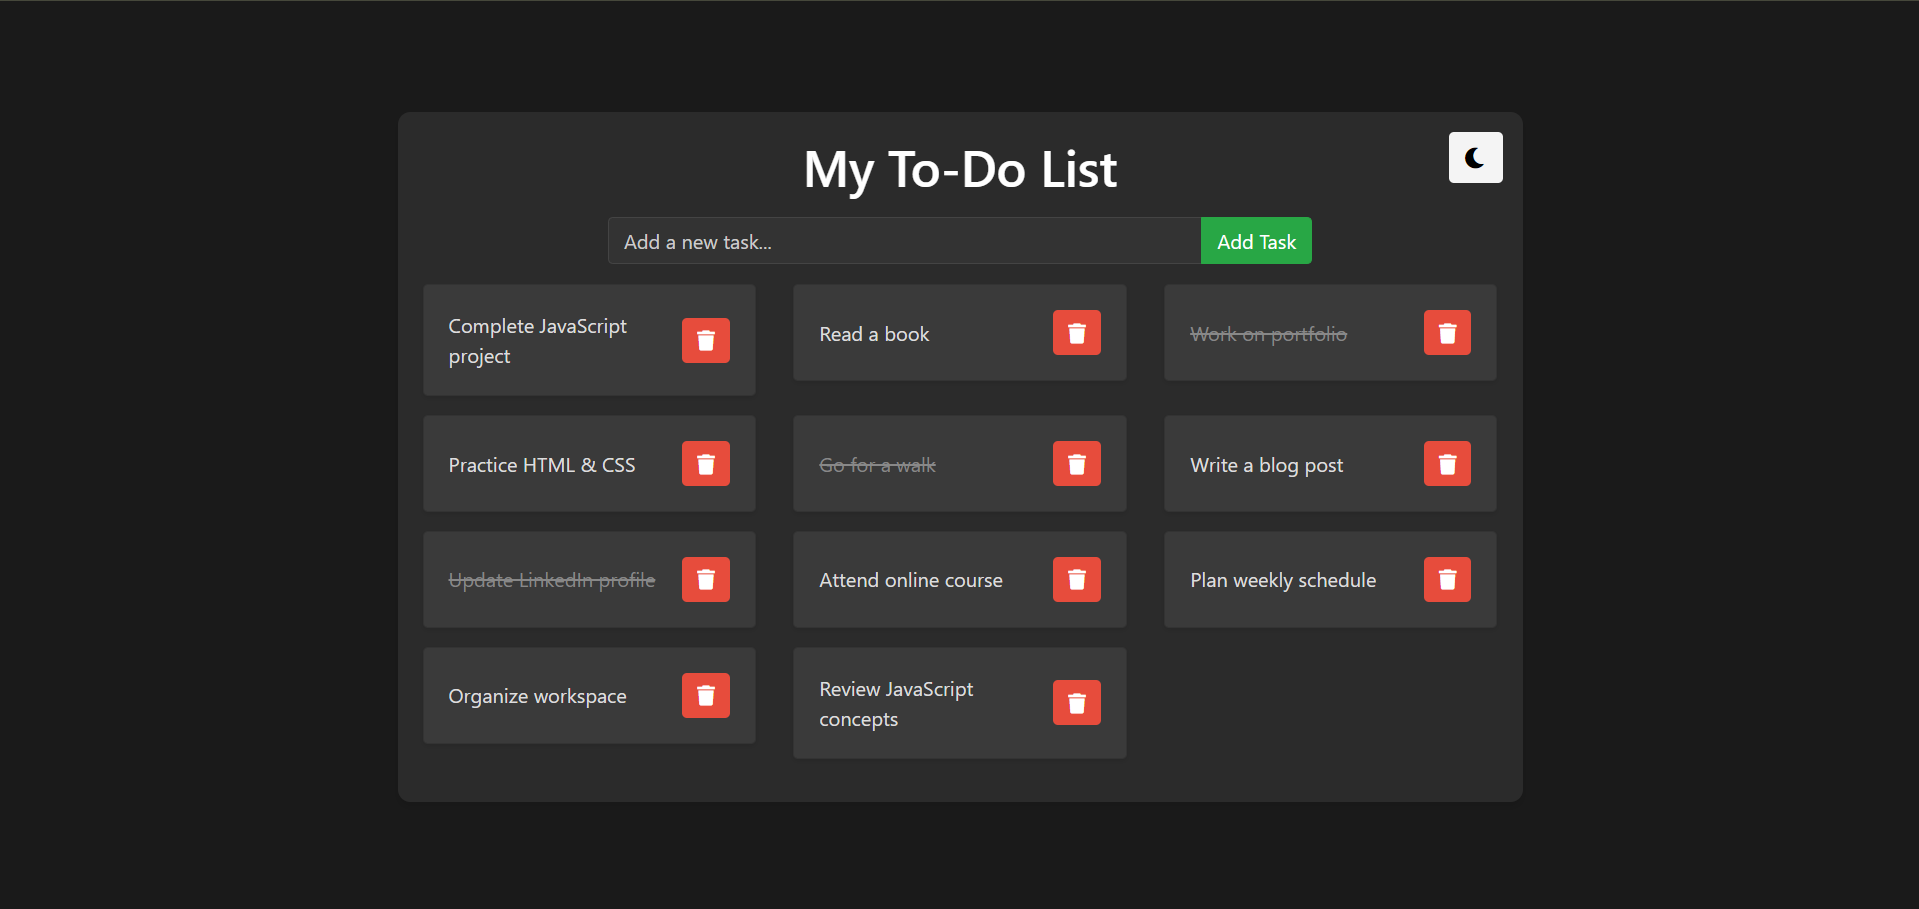Delete the Organize workspace task
Image resolution: width=1919 pixels, height=909 pixels.
(705, 696)
